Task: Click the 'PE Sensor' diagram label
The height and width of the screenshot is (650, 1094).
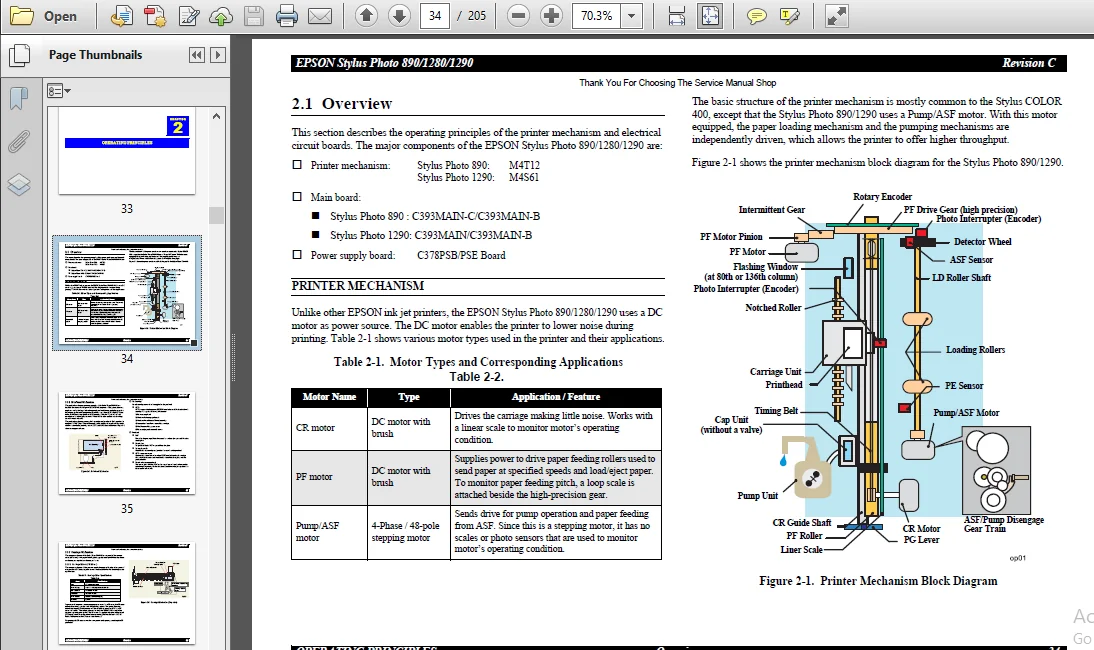Action: (x=964, y=386)
